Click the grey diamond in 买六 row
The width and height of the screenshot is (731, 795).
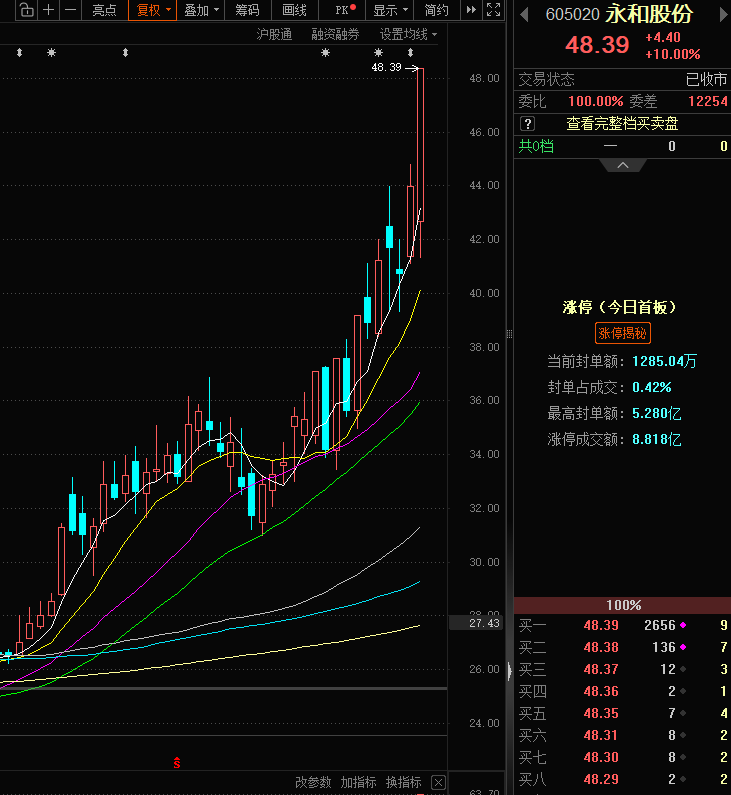[x=683, y=735]
